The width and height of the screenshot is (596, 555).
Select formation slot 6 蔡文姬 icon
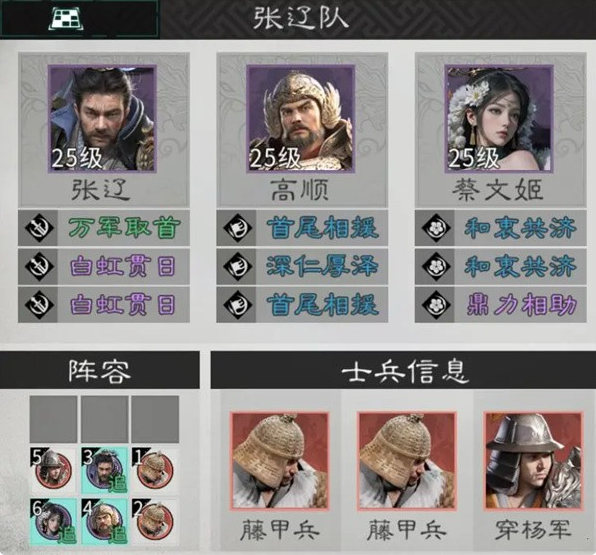pyautogui.click(x=53, y=522)
